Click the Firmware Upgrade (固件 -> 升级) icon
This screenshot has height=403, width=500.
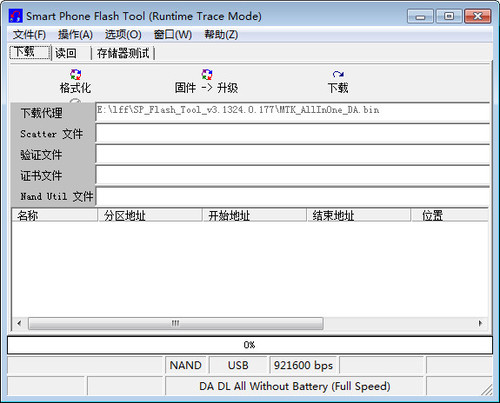pyautogui.click(x=207, y=75)
